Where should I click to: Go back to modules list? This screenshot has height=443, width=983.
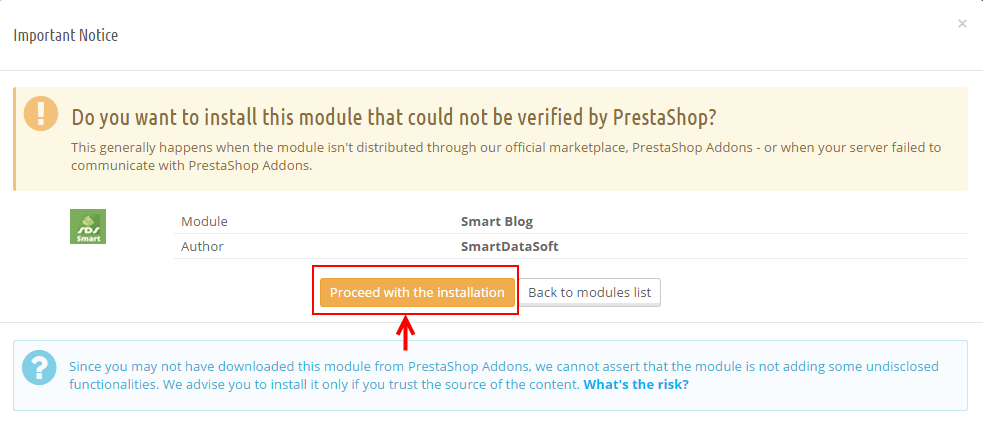tap(589, 292)
